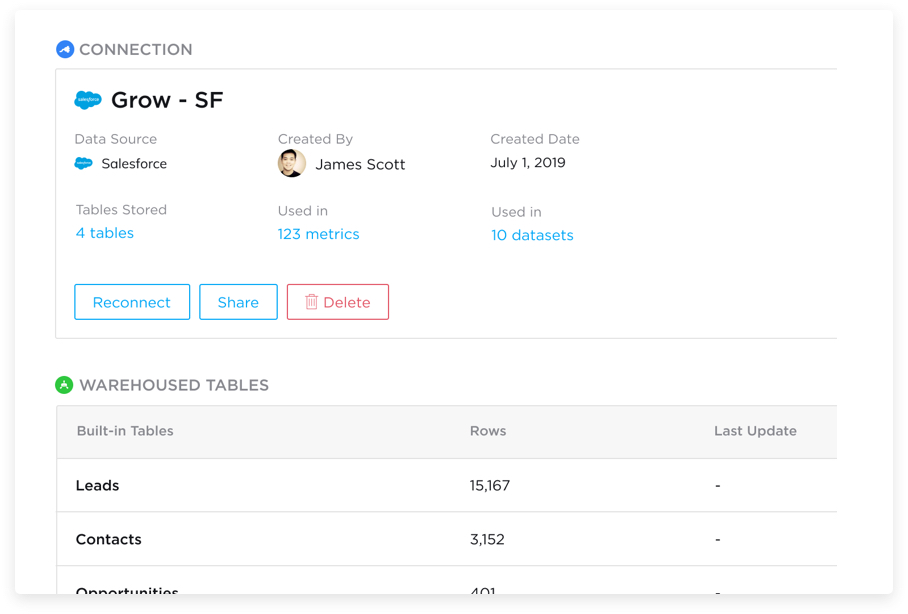Open the 10 datasets link
This screenshot has height=614, width=908.
[532, 235]
